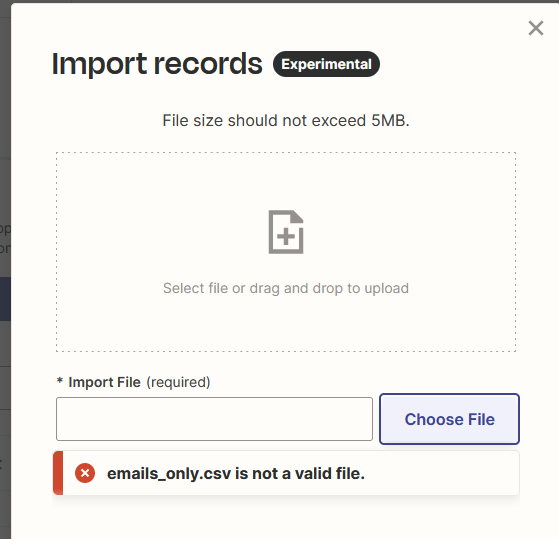Select the 'Import records' heading
Viewport: 559px width, 539px height.
[x=157, y=64]
